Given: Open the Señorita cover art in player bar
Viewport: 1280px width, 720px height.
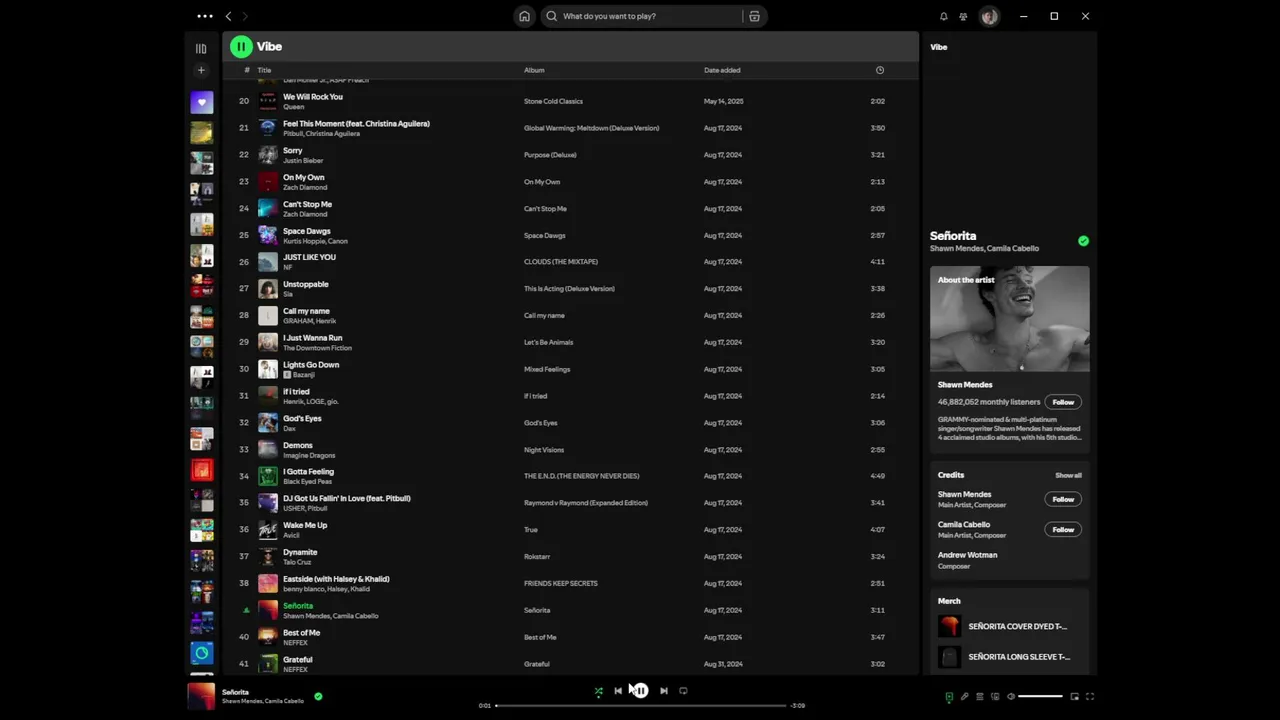Looking at the screenshot, I should [201, 696].
